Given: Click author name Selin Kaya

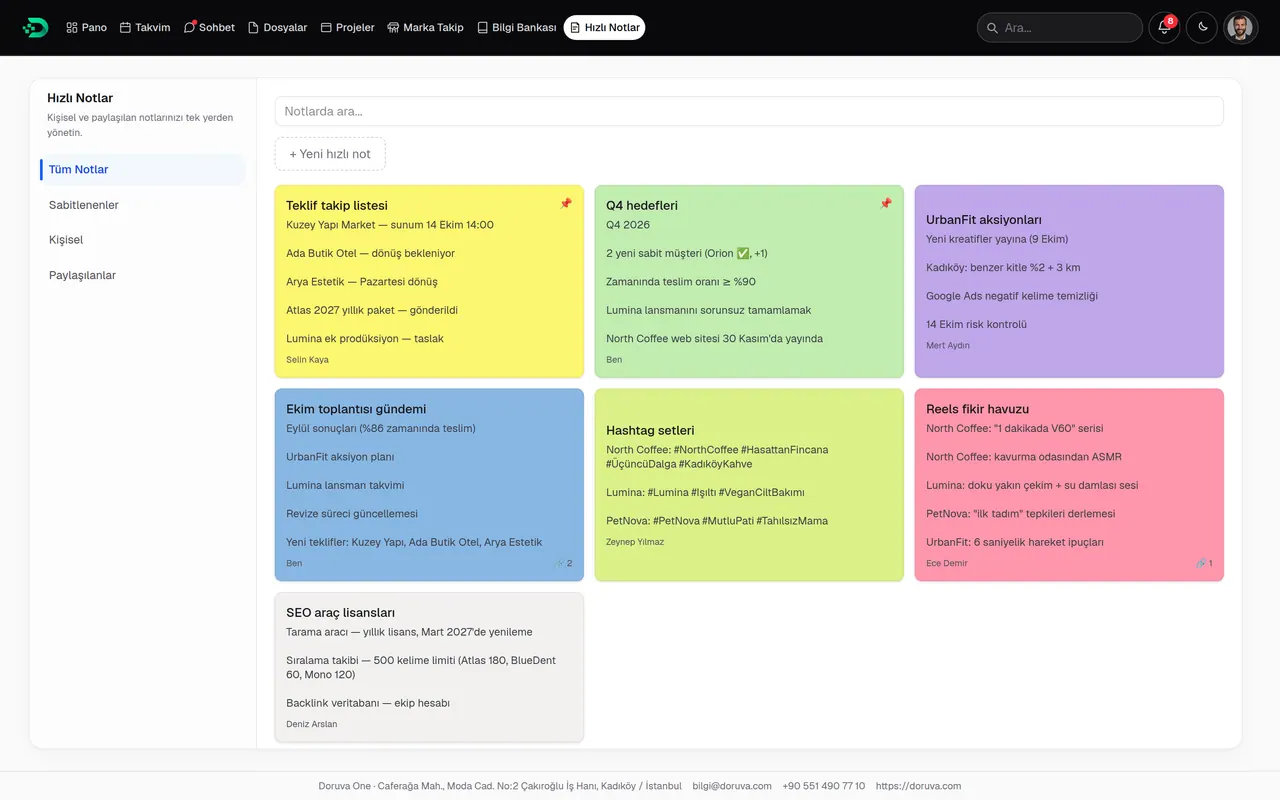Looking at the screenshot, I should point(307,360).
